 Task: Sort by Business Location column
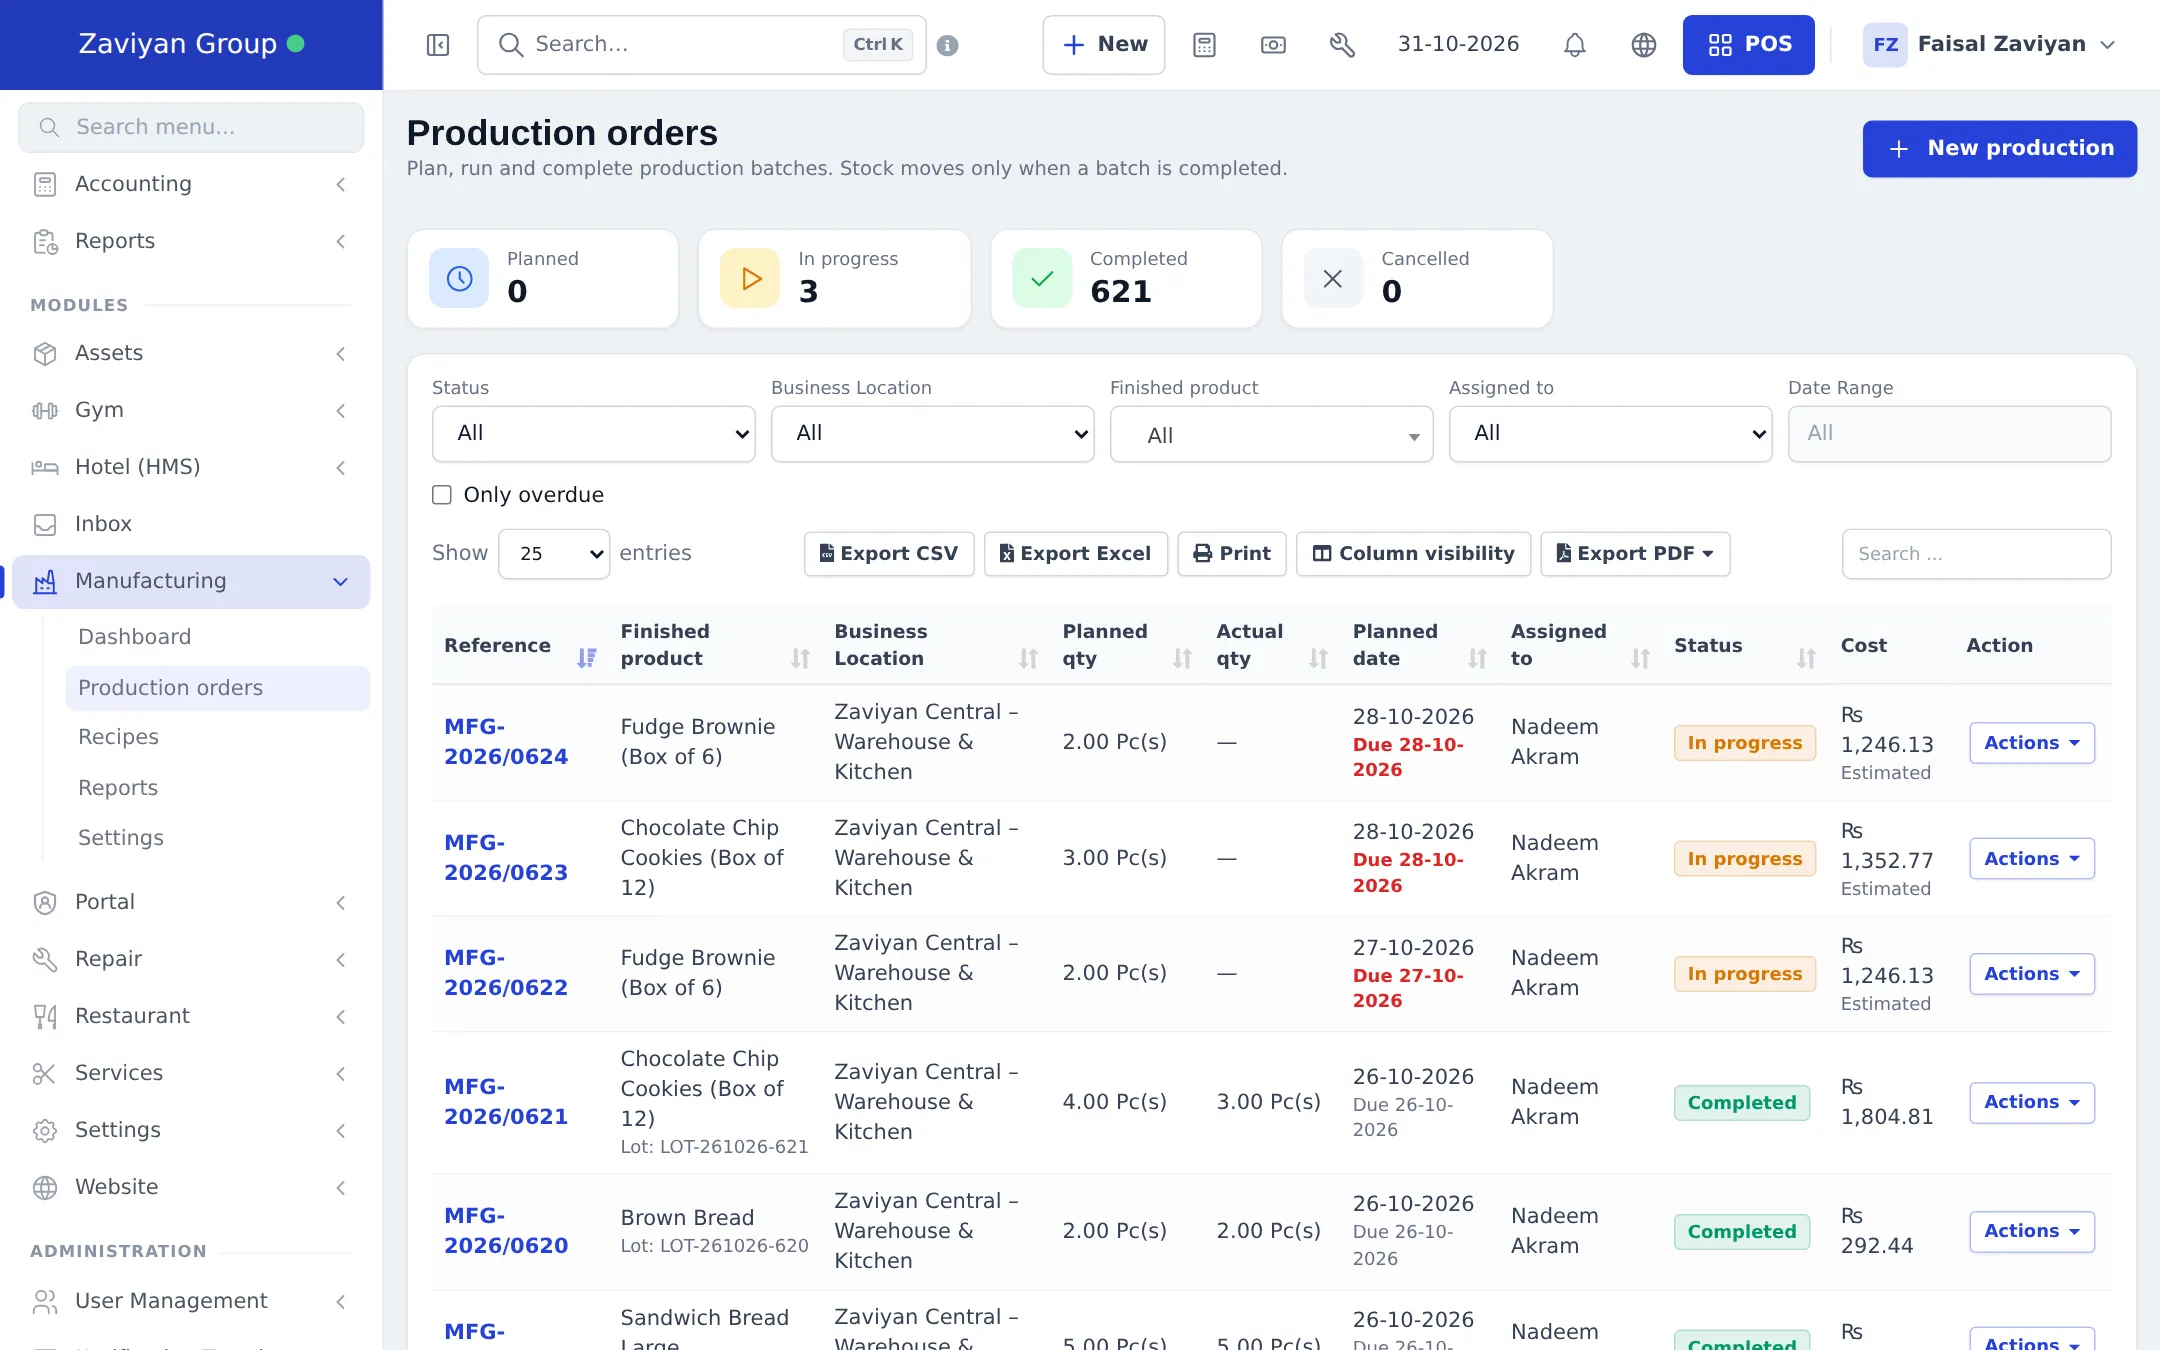[1028, 657]
